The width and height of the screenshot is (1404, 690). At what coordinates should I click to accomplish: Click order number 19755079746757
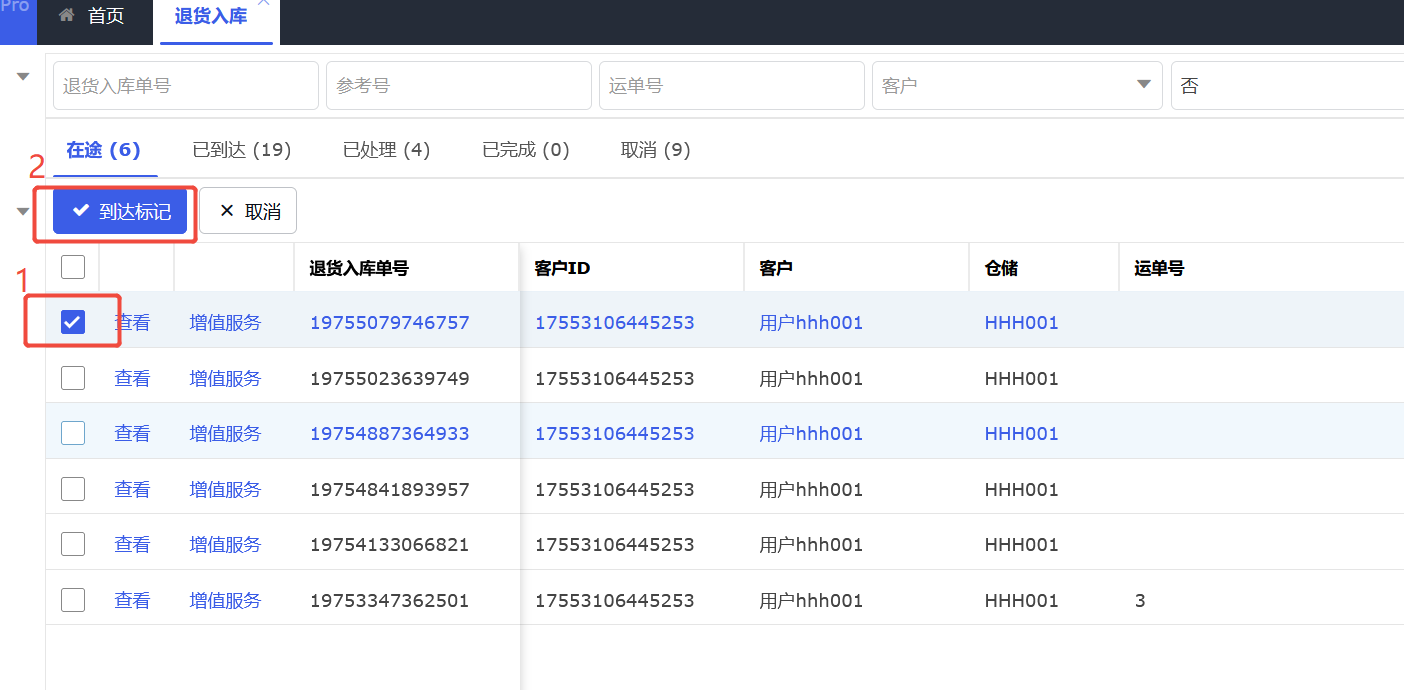pos(390,322)
